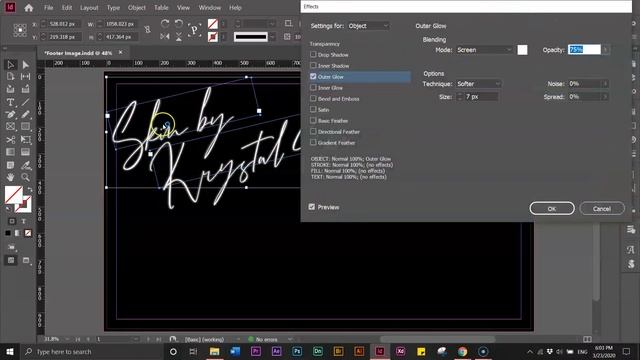Select the Rectangle Frame tool
The image size is (640, 360).
[x=11, y=127]
